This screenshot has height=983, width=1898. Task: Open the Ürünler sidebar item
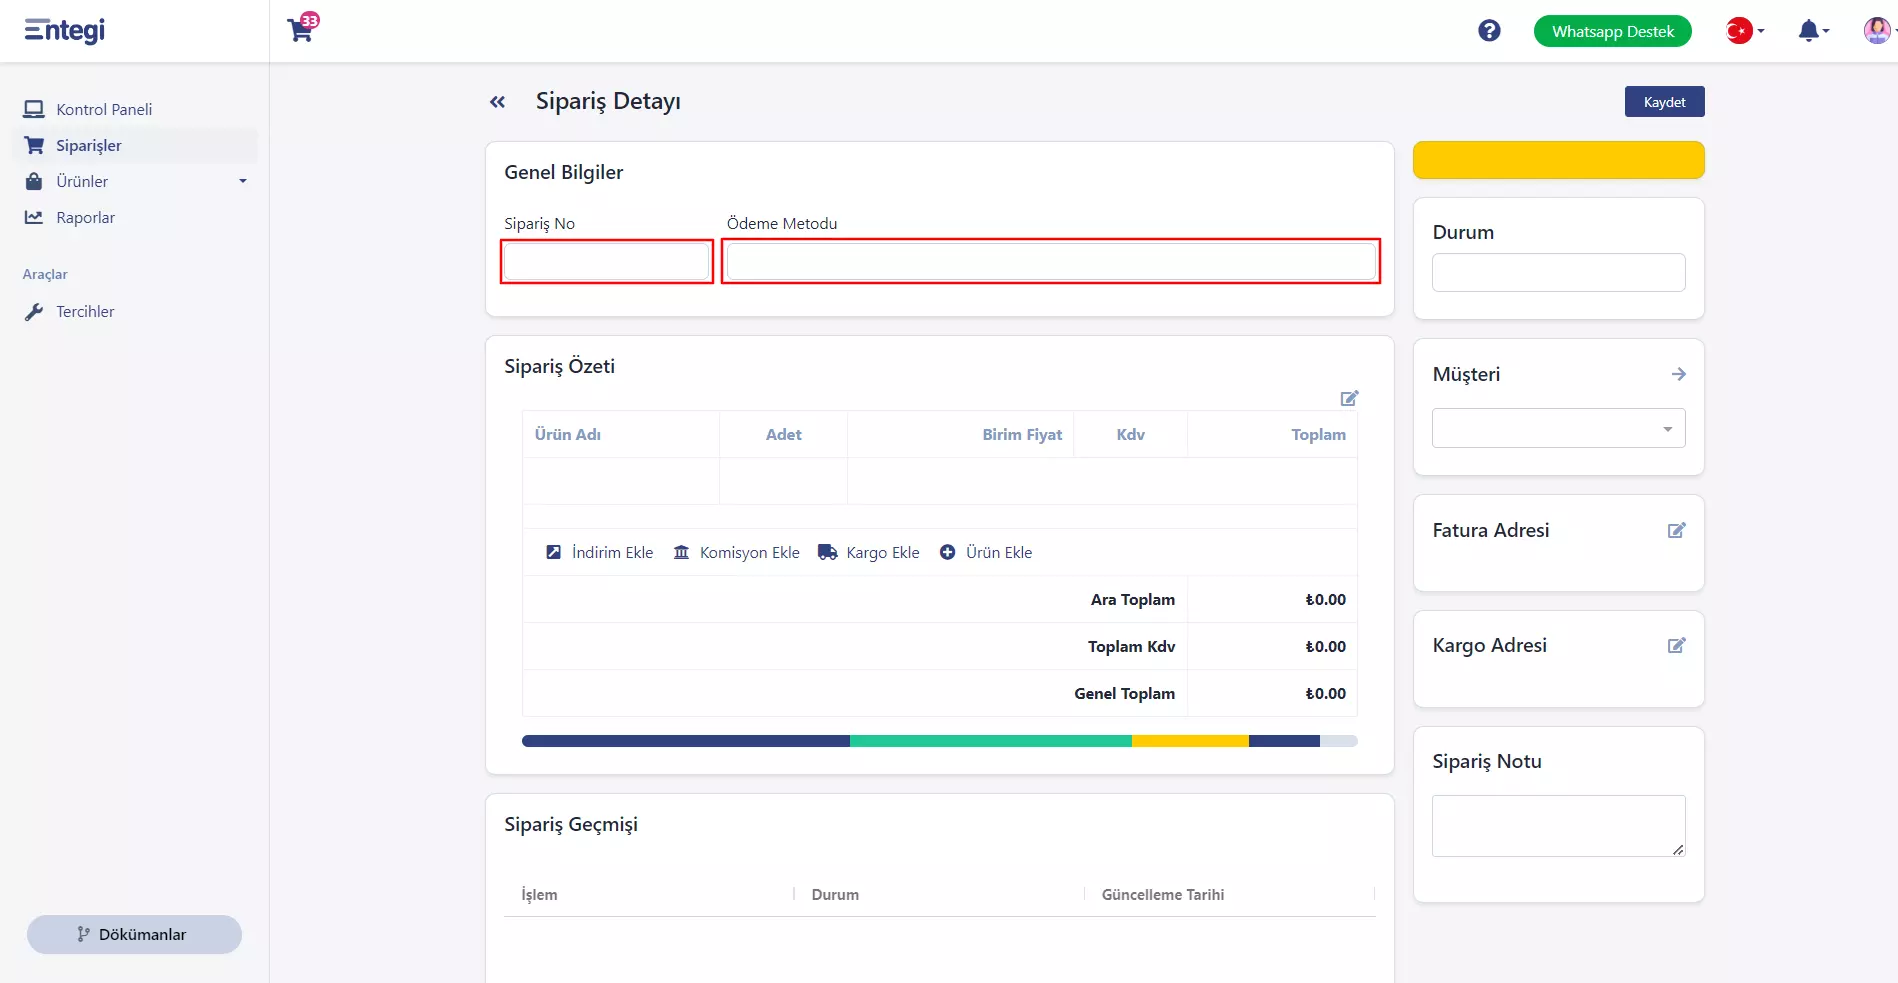(82, 181)
